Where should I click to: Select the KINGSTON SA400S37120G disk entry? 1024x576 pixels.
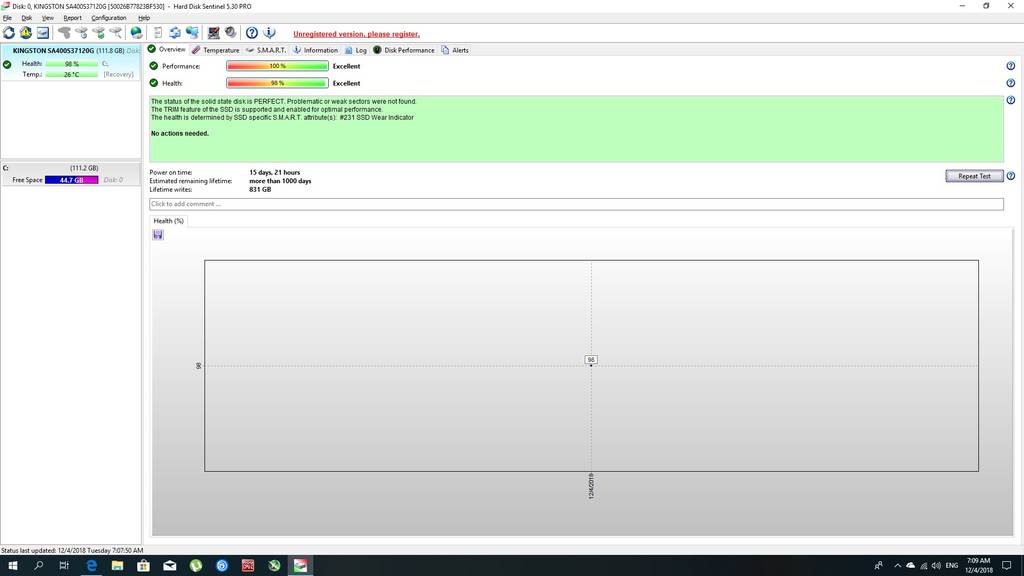tap(71, 62)
